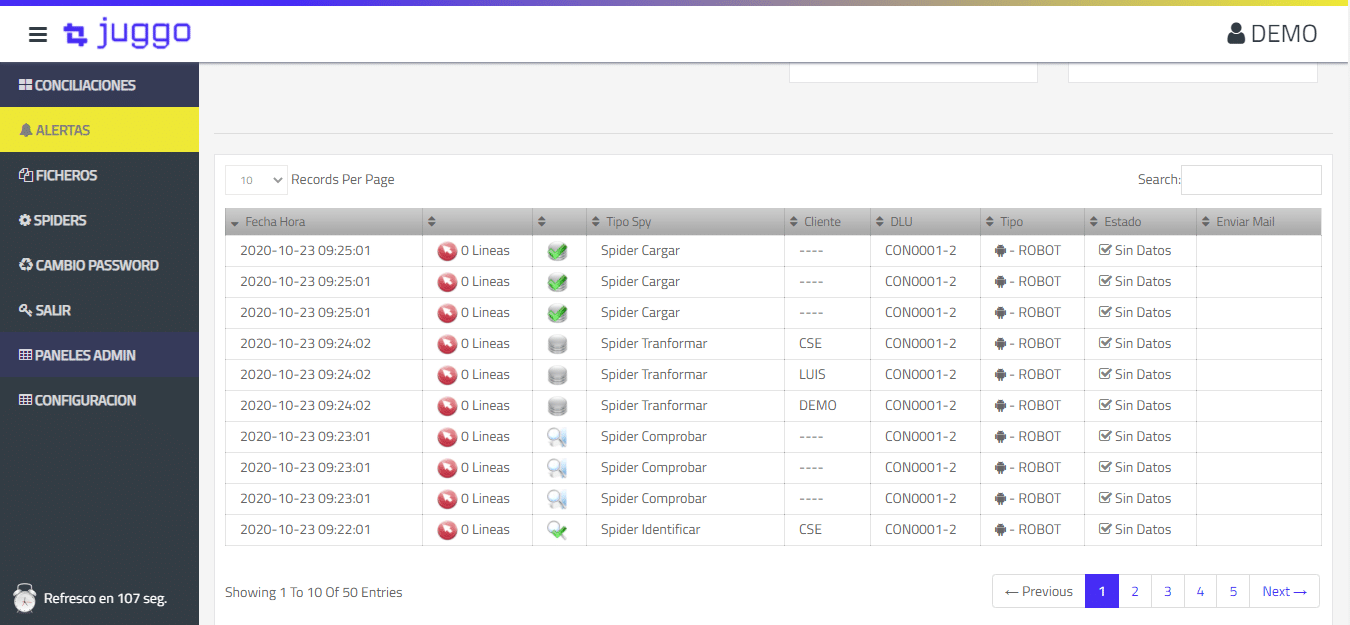Image resolution: width=1350 pixels, height=625 pixels.
Task: Click the Refresco en 107 seg. text
Action: click(105, 599)
